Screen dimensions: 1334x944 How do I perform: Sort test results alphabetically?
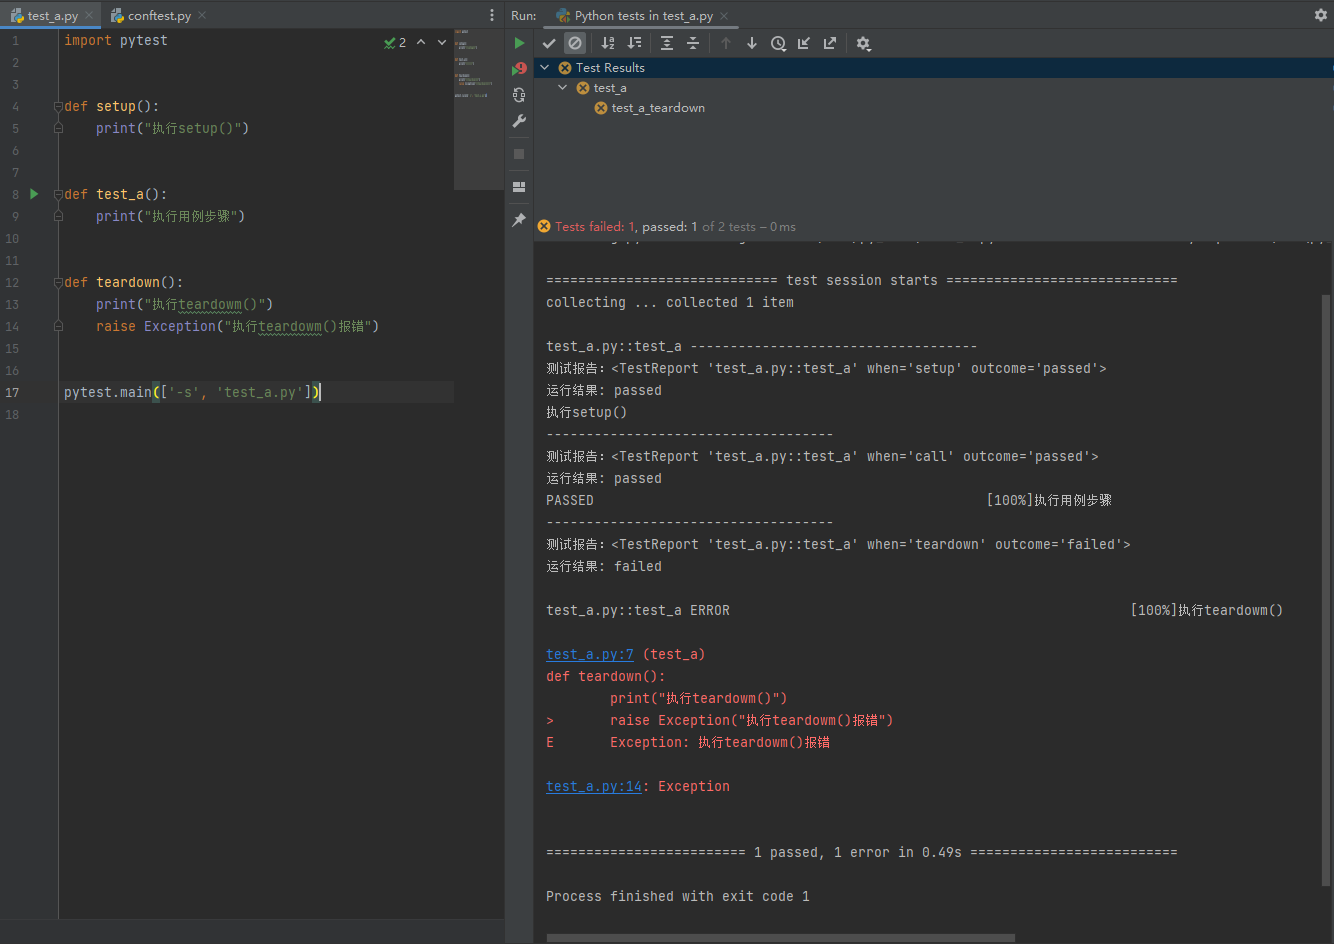(608, 43)
